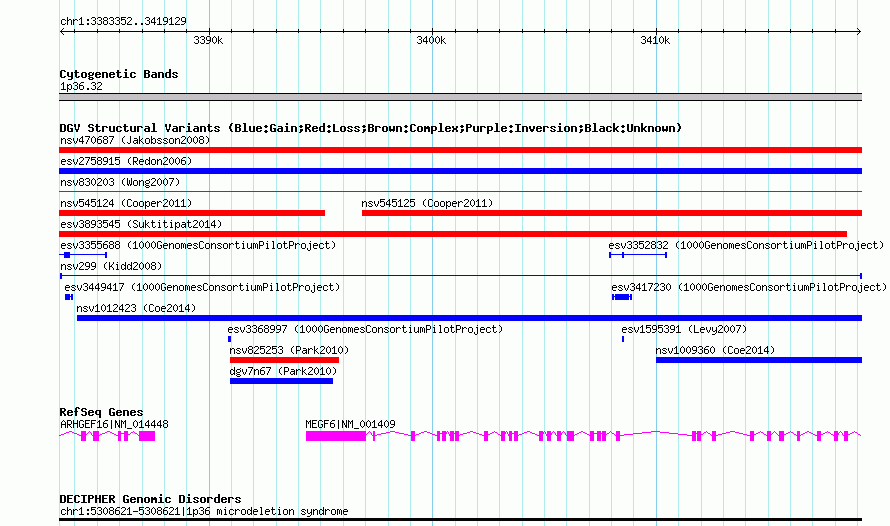Click the esv3355688 variant glyph
The width and height of the screenshot is (890, 526).
coord(83,255)
